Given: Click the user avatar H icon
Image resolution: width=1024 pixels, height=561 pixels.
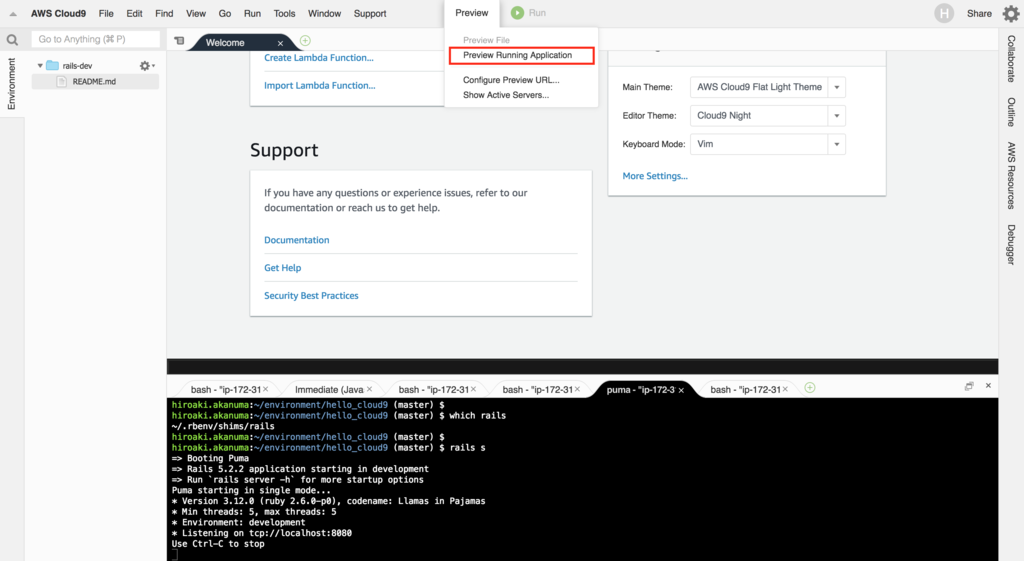Looking at the screenshot, I should [944, 13].
